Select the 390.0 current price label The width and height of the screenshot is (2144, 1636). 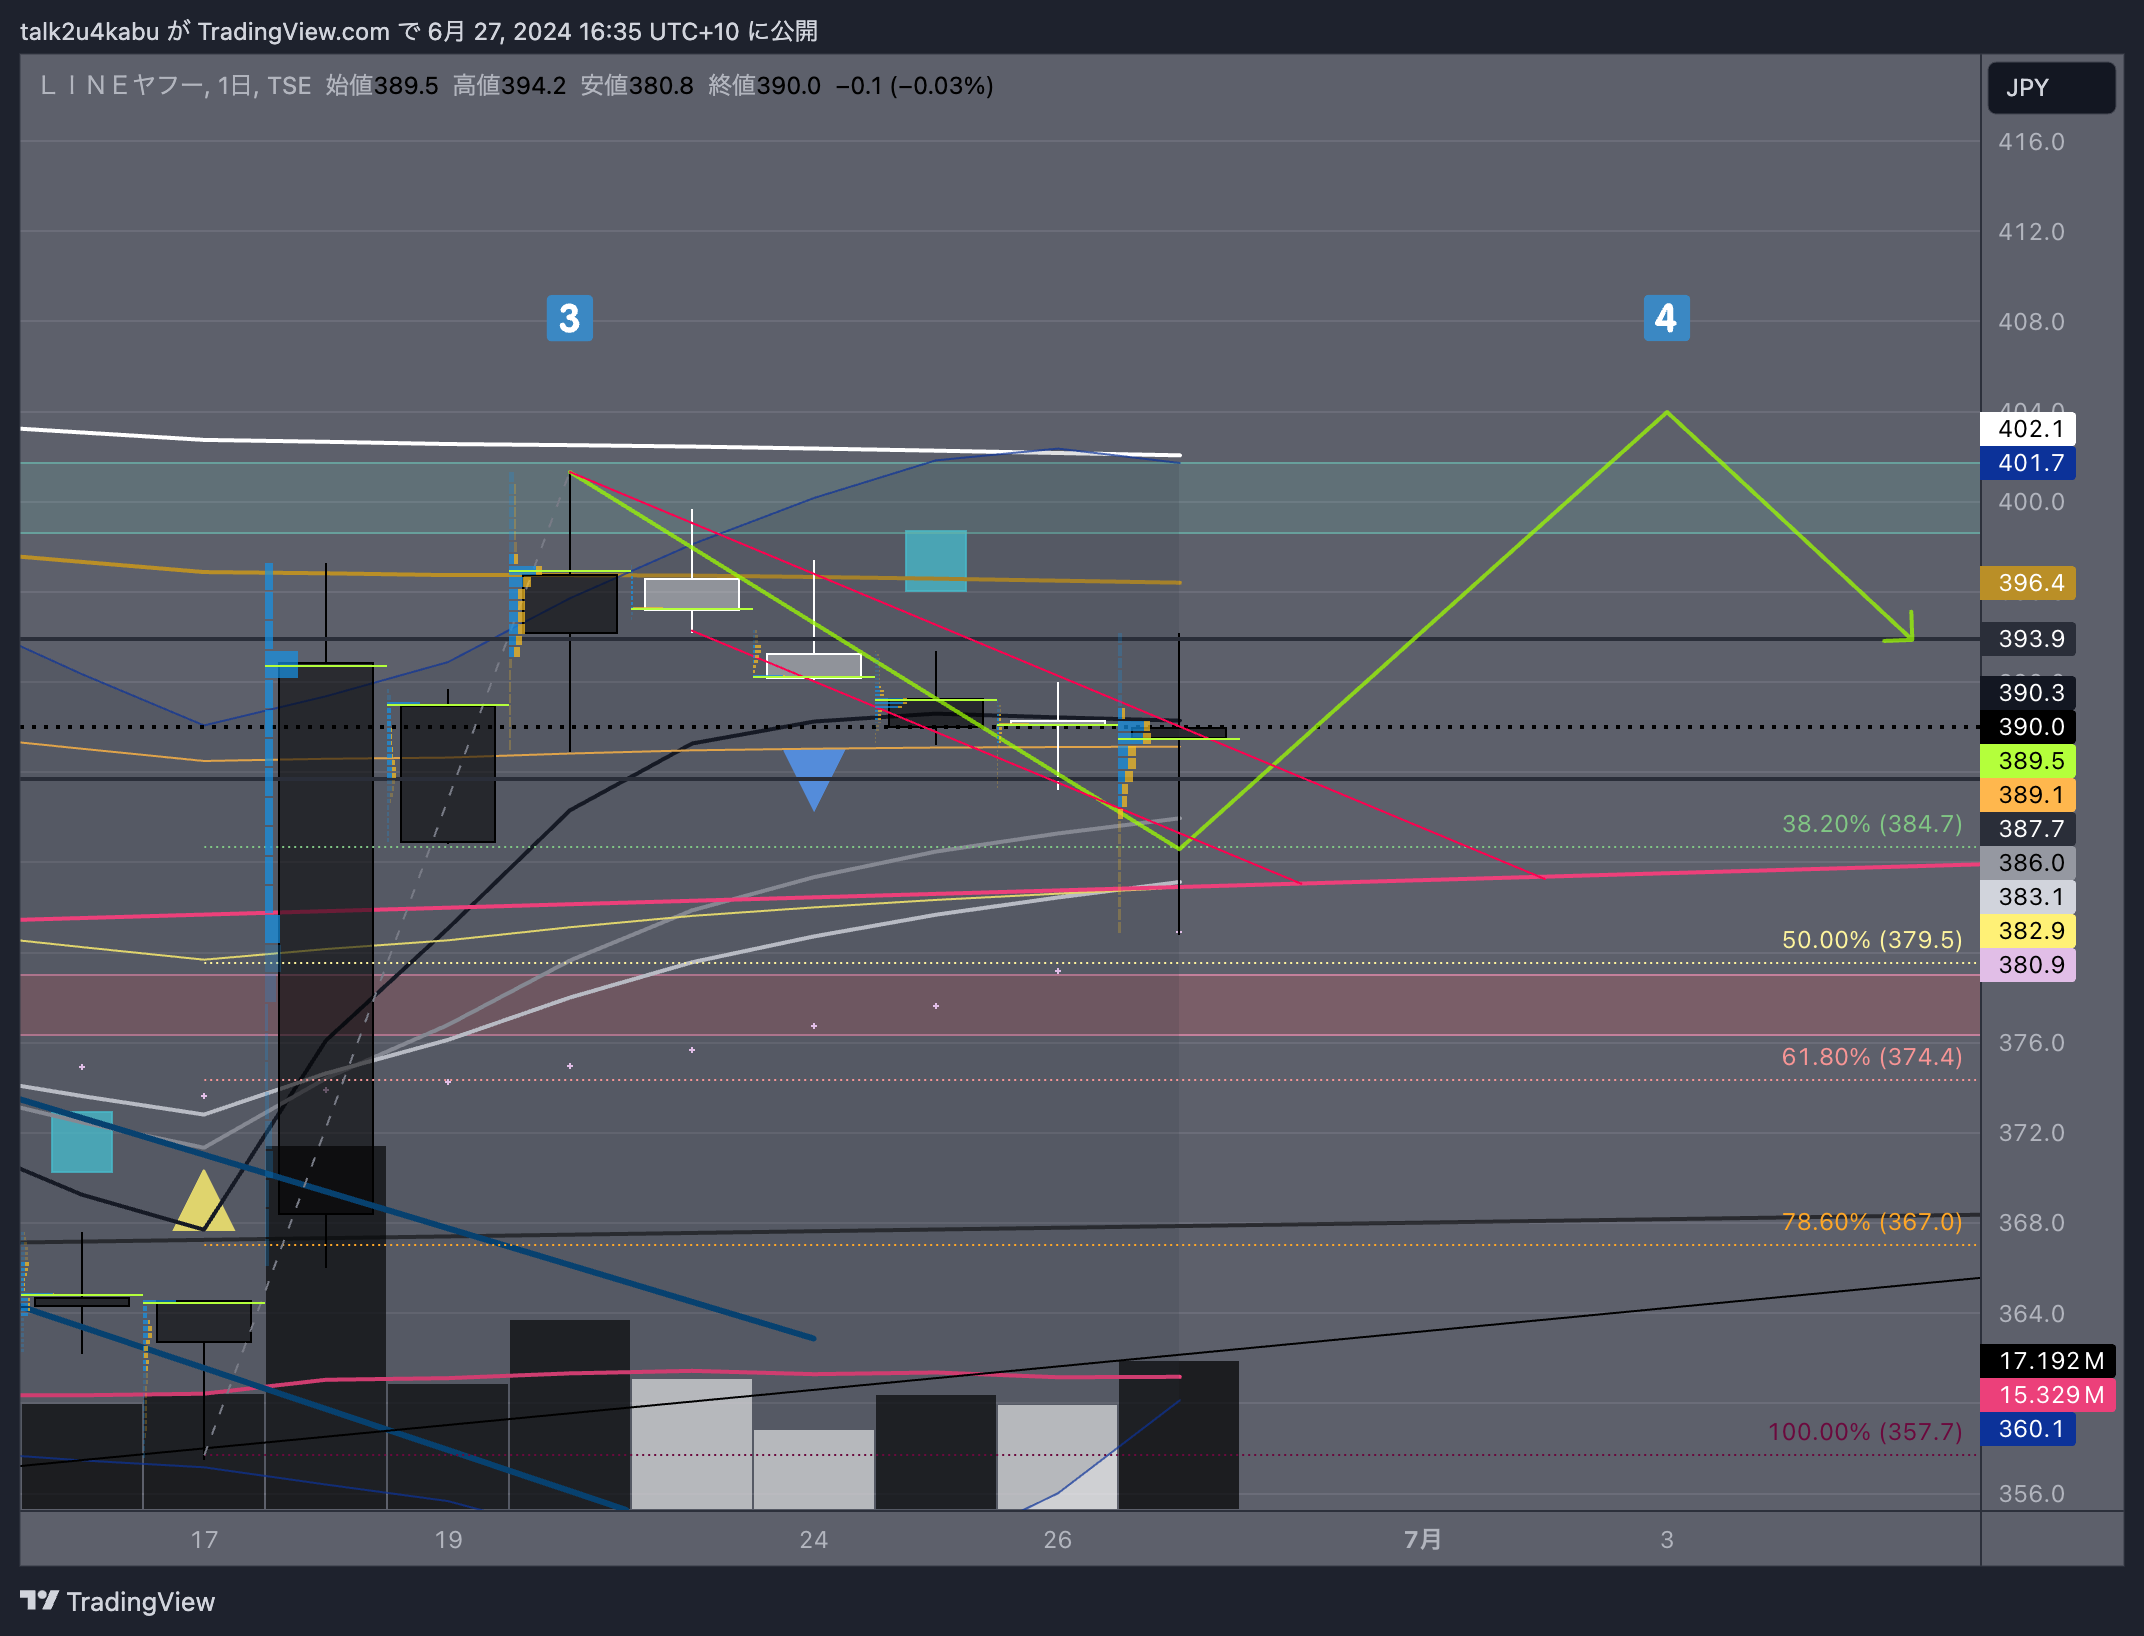click(x=2028, y=727)
